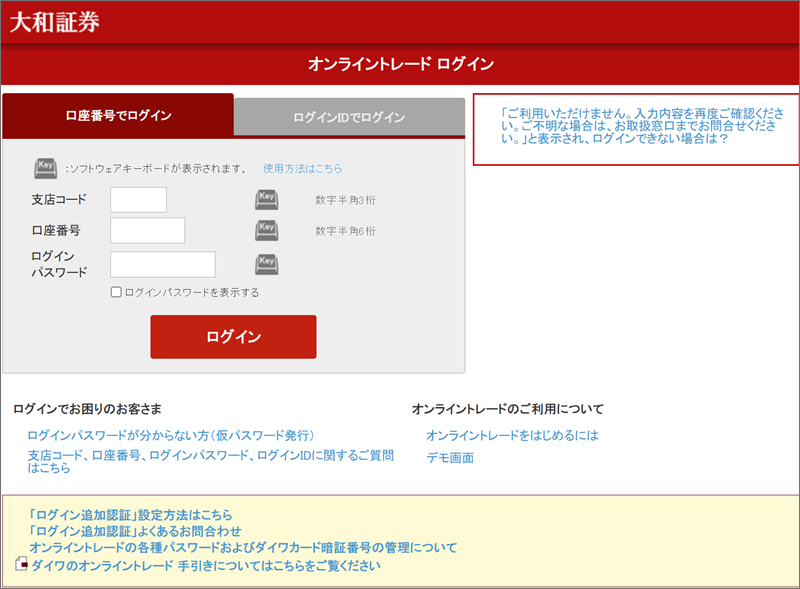Click the オンライントレード ログイン heading
This screenshot has width=800, height=589.
point(401,64)
